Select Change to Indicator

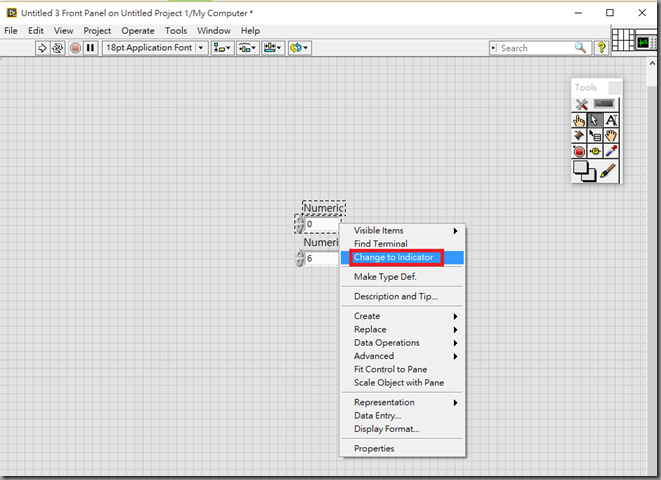(403, 257)
